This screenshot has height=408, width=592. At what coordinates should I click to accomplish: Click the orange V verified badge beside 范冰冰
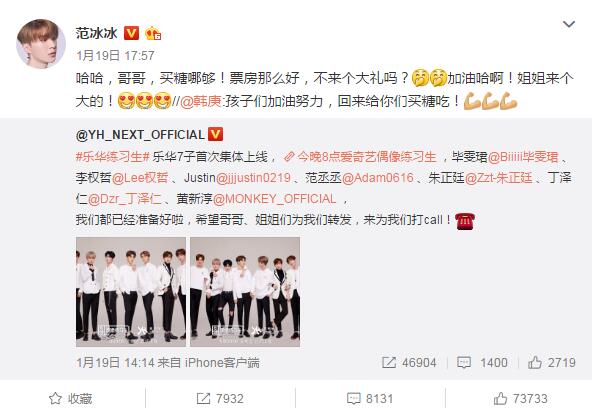(x=131, y=33)
